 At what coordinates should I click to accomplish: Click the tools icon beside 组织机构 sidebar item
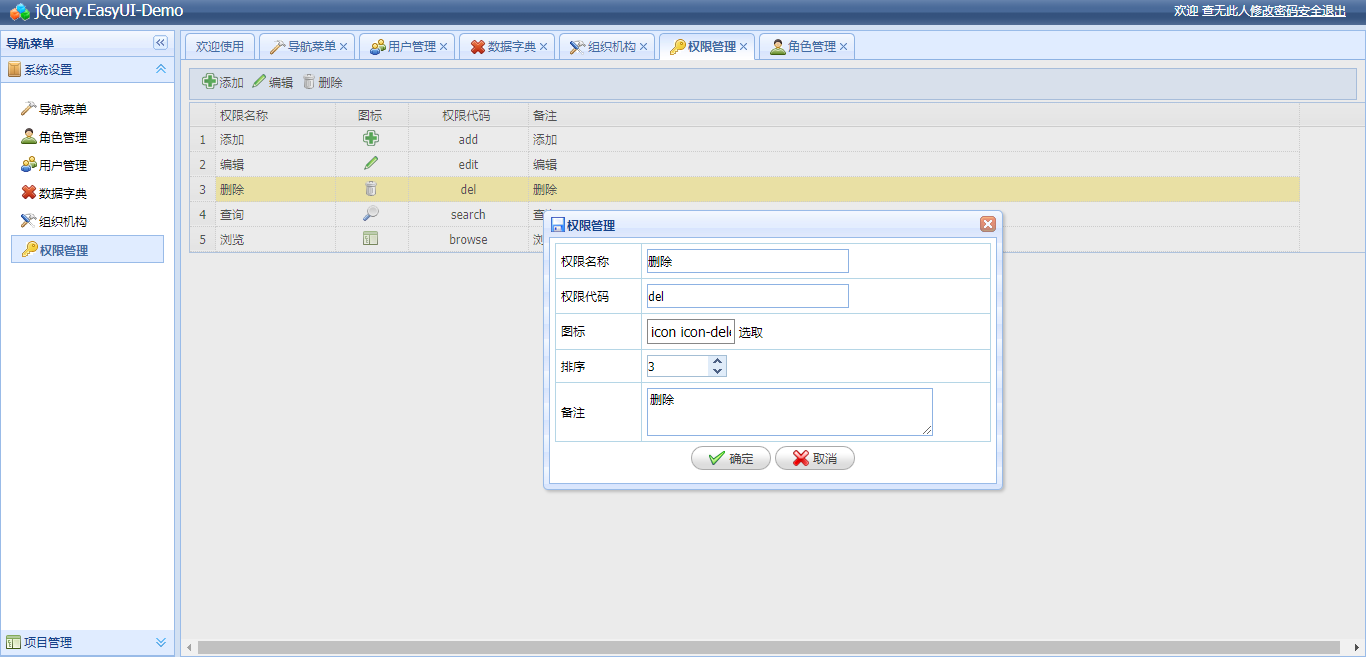click(29, 220)
